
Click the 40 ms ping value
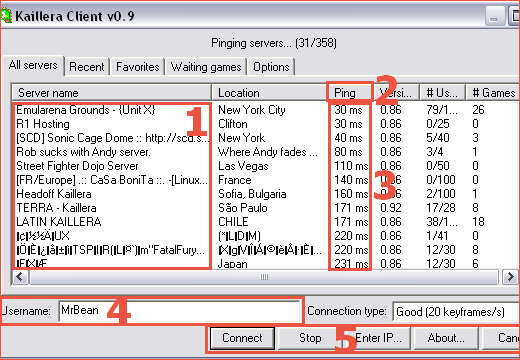pyautogui.click(x=348, y=138)
